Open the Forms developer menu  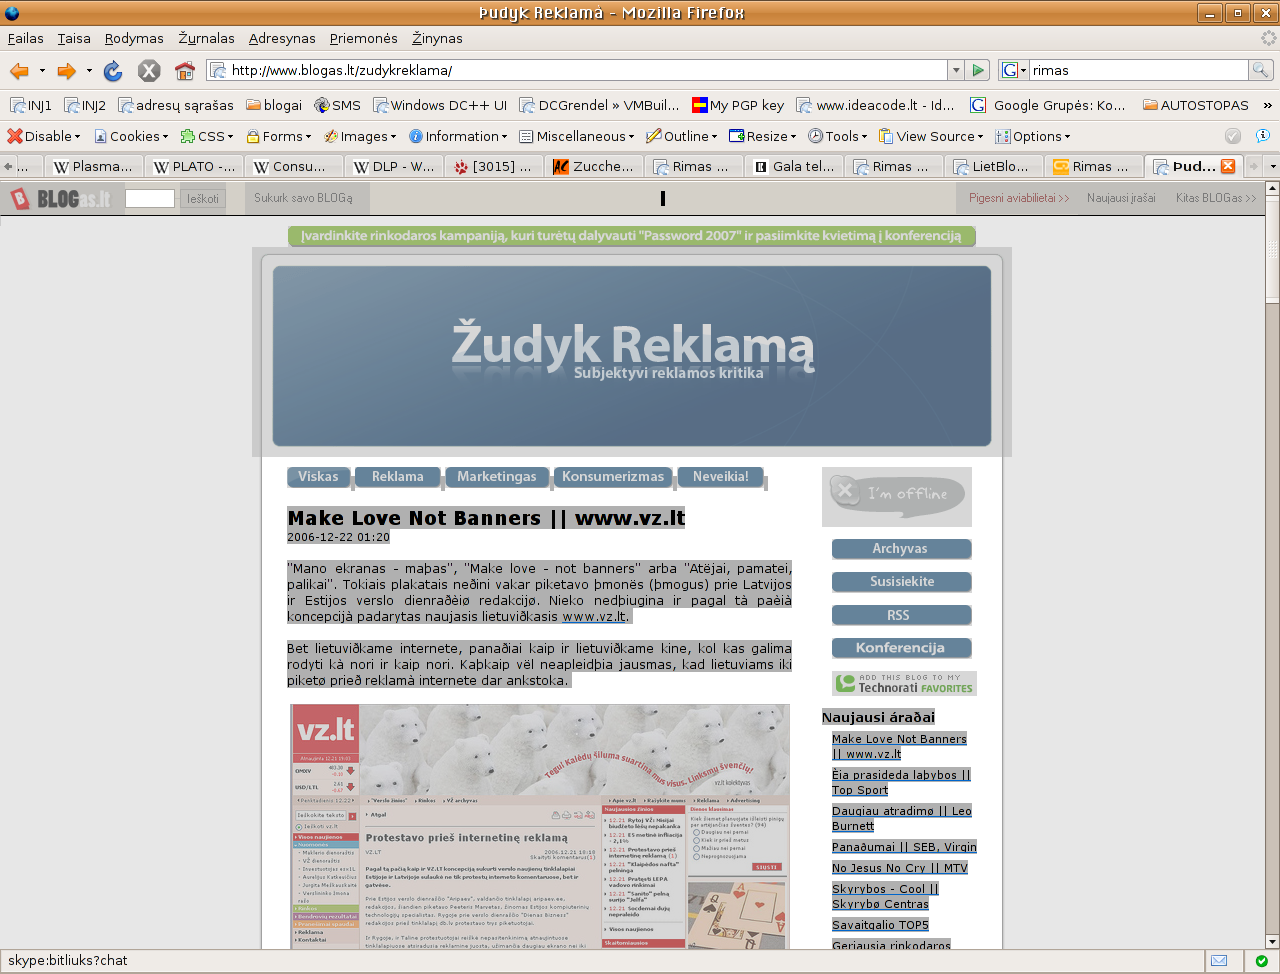(279, 136)
